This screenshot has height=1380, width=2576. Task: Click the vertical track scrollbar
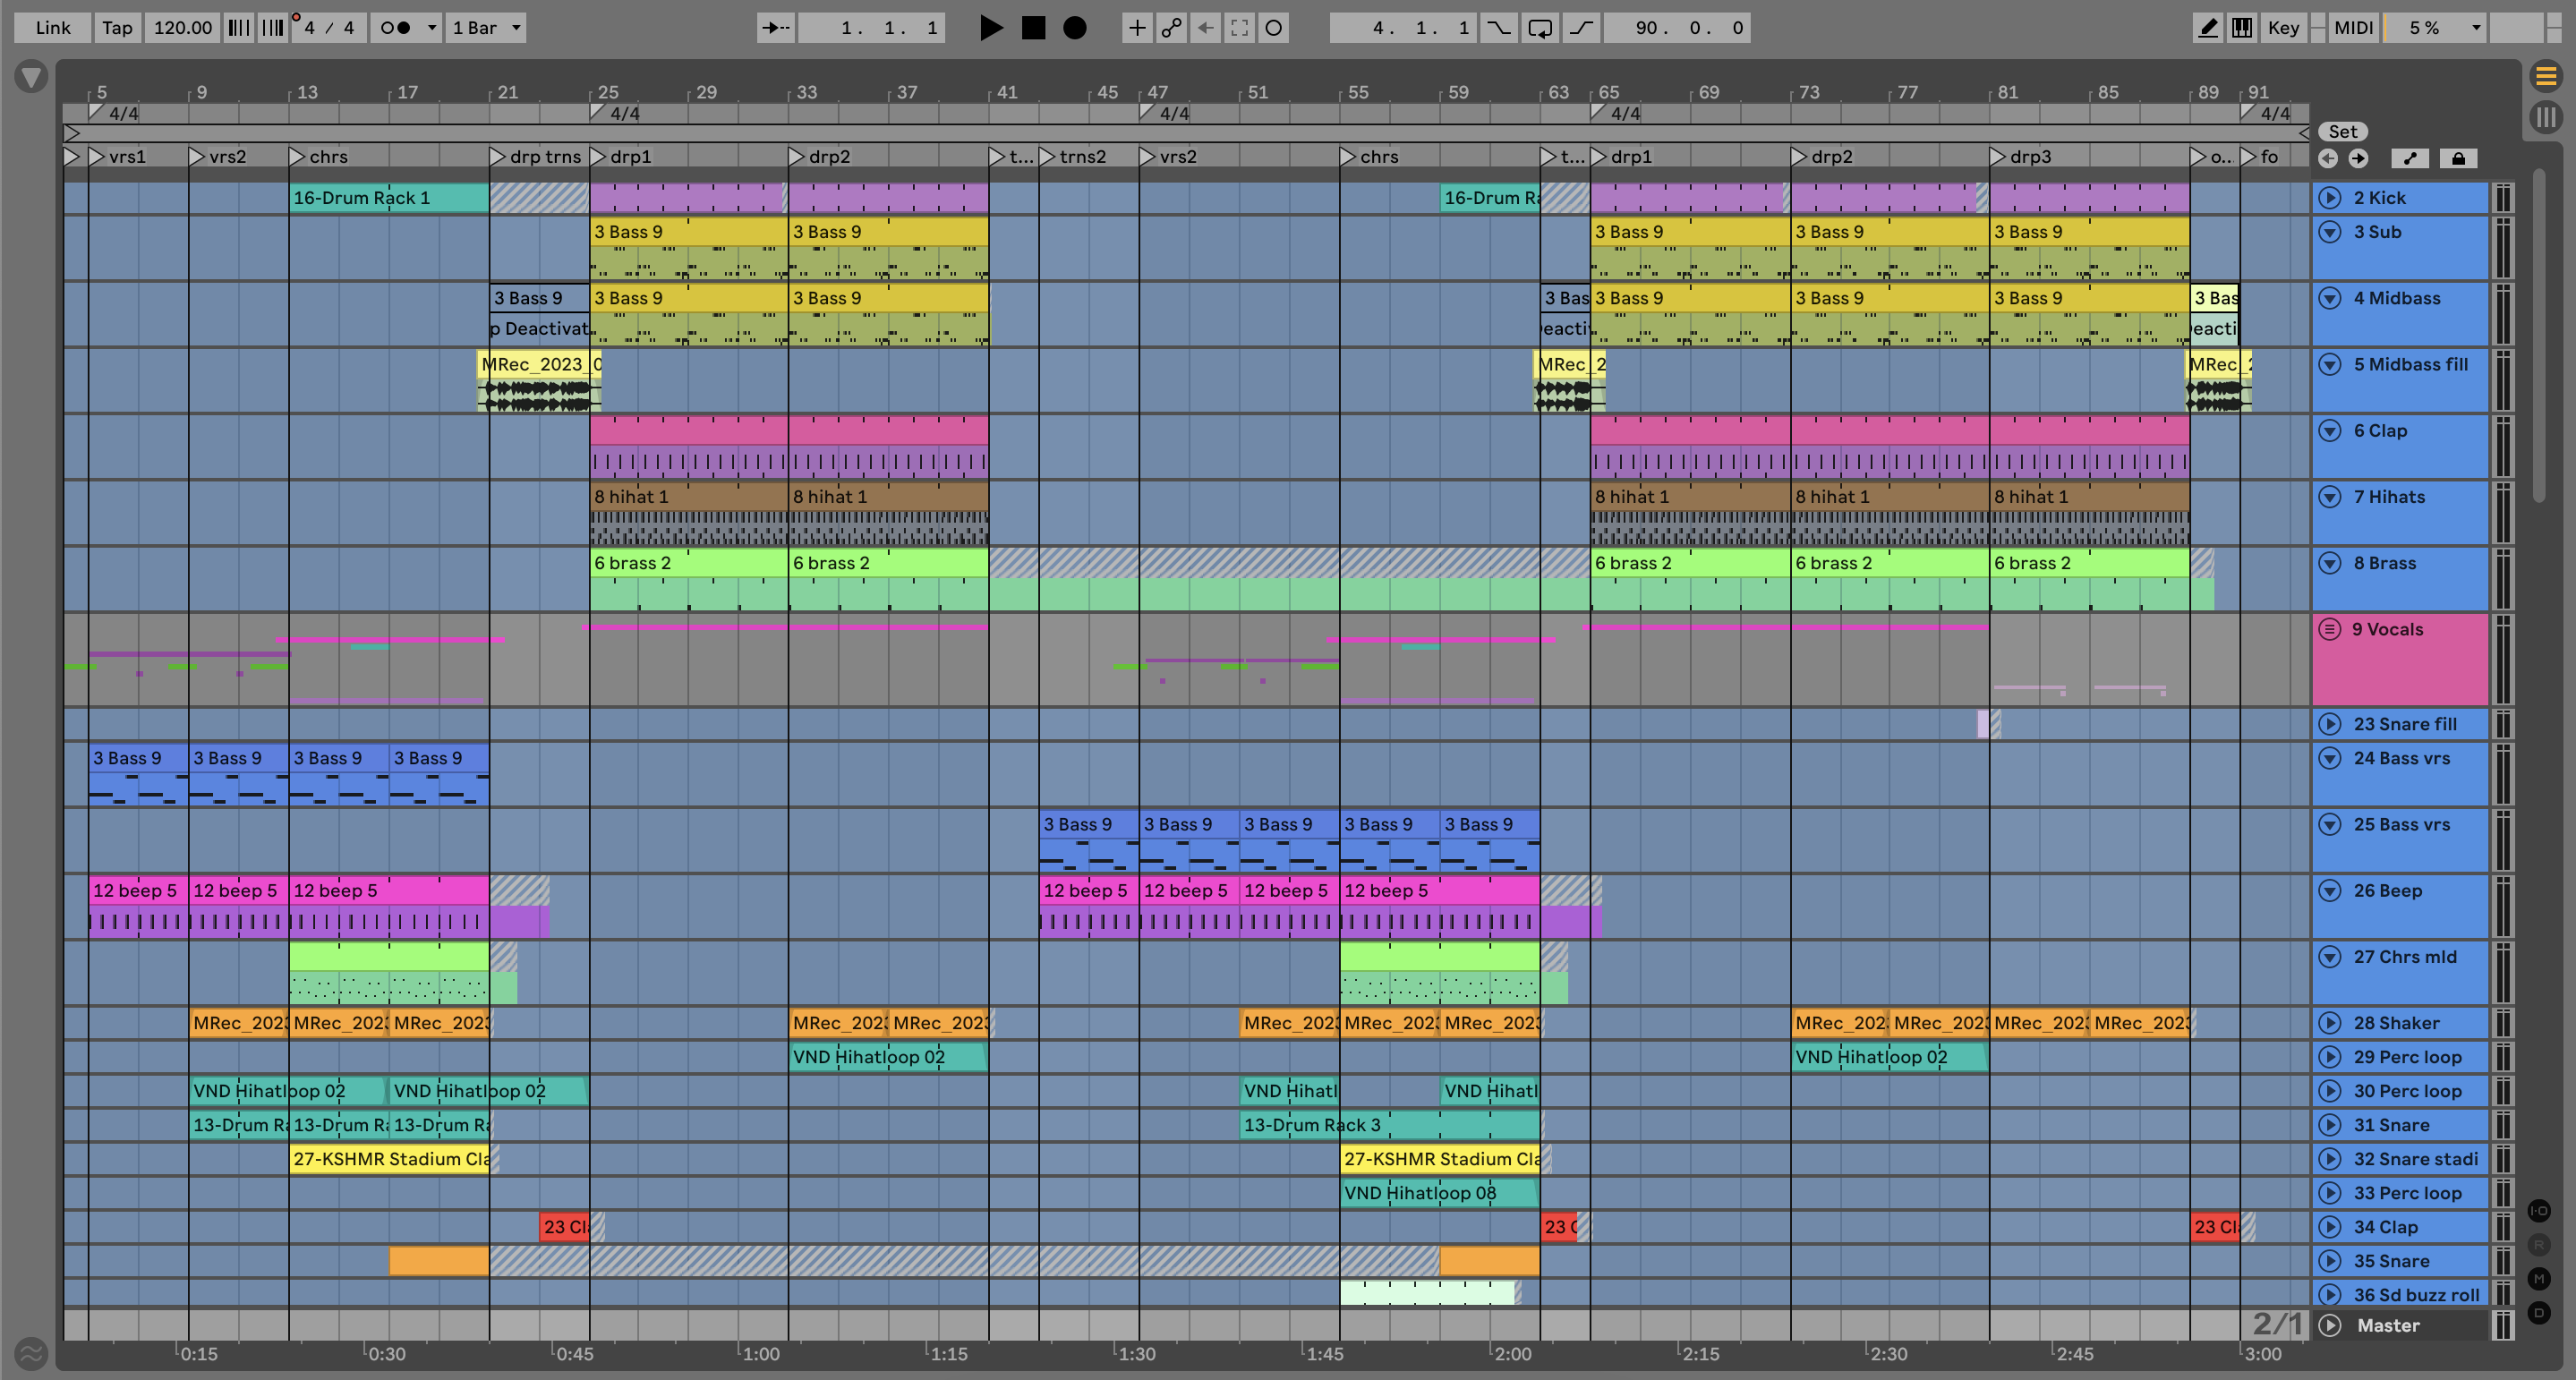click(x=2539, y=336)
